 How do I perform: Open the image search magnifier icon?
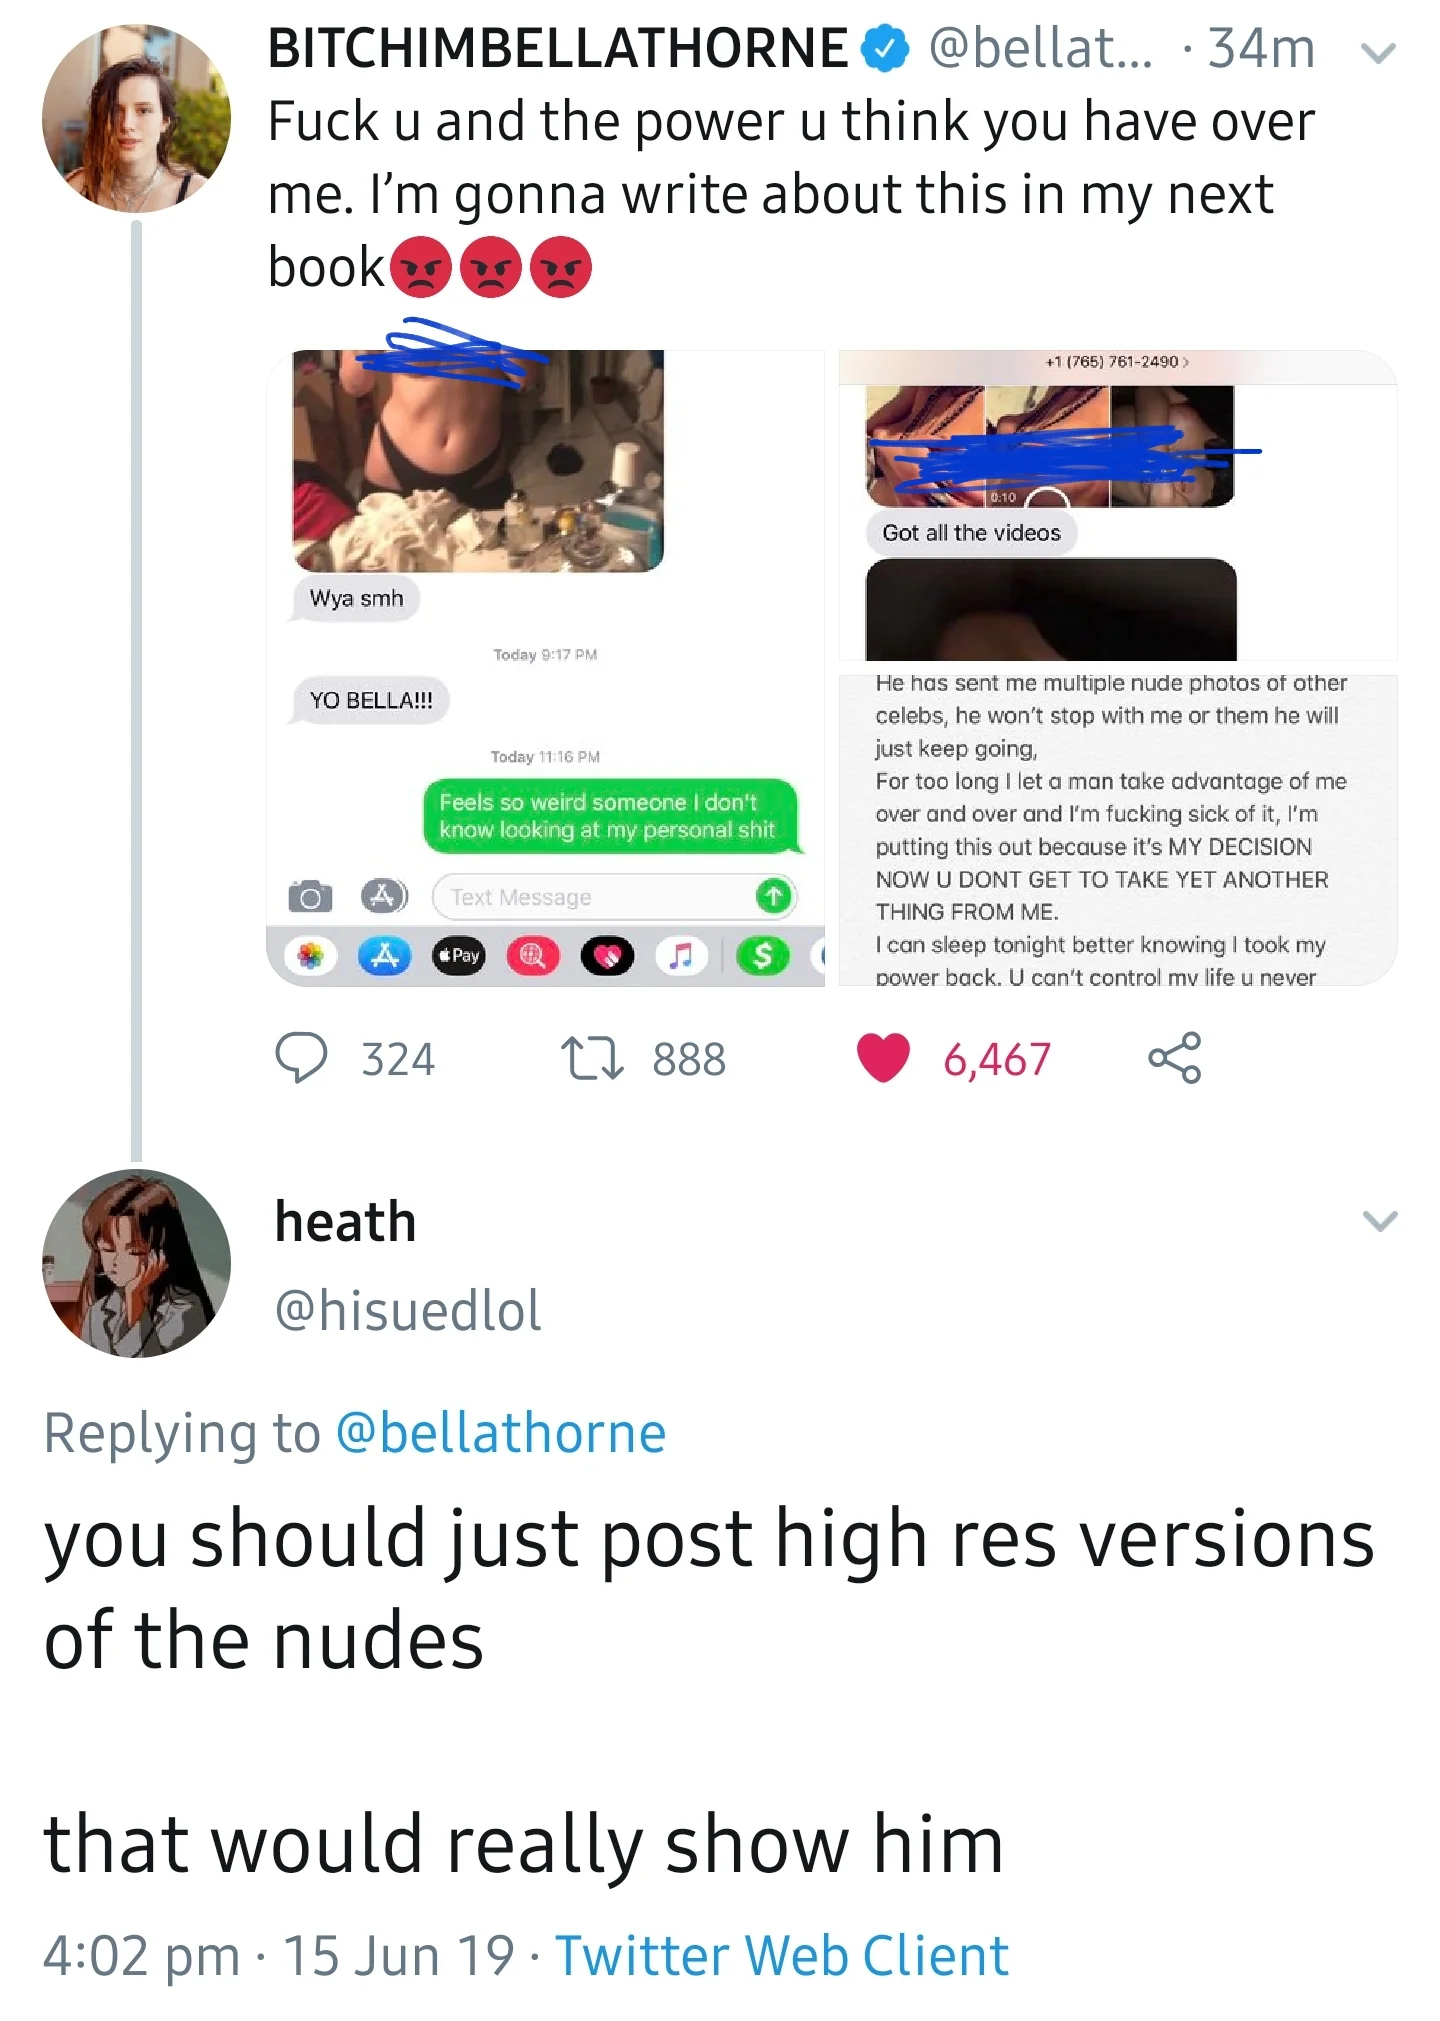click(x=532, y=955)
